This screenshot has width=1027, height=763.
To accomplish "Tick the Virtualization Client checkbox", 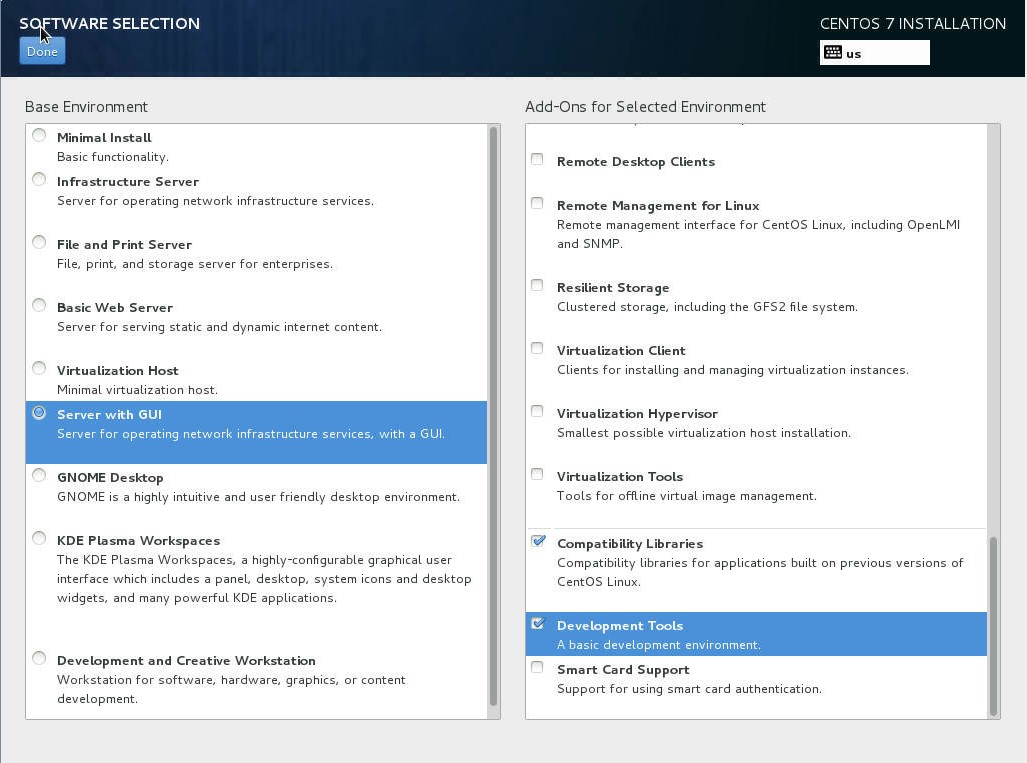I will click(538, 349).
